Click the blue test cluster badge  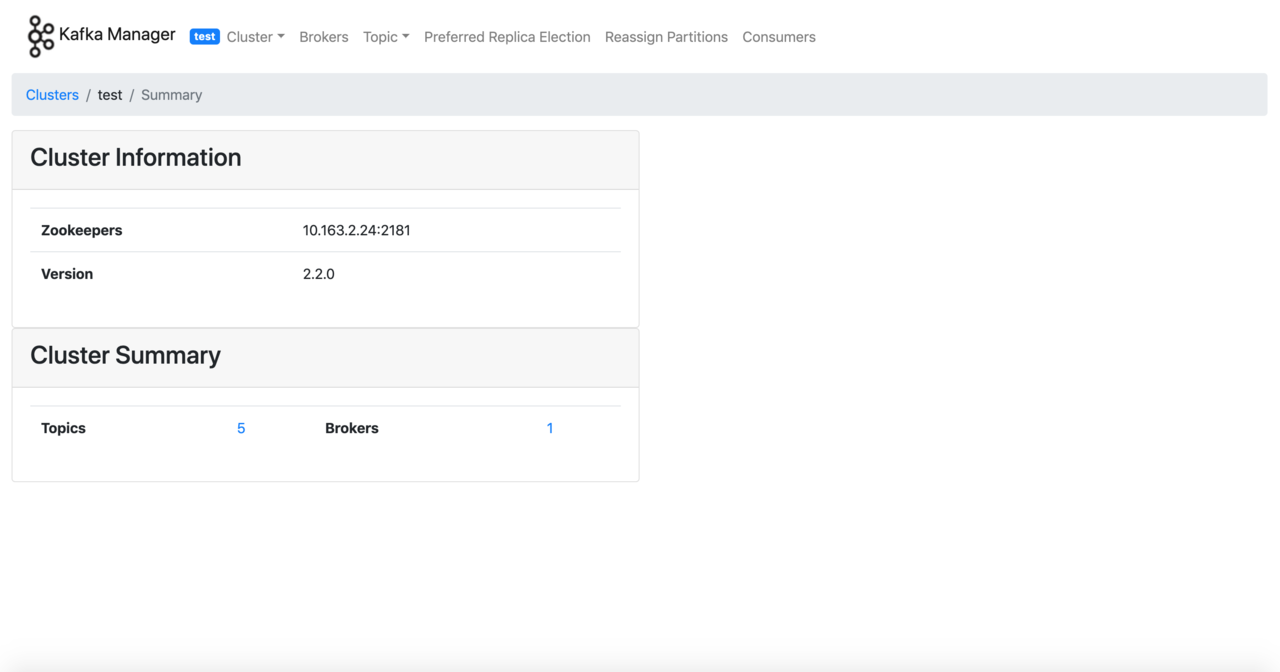(204, 36)
